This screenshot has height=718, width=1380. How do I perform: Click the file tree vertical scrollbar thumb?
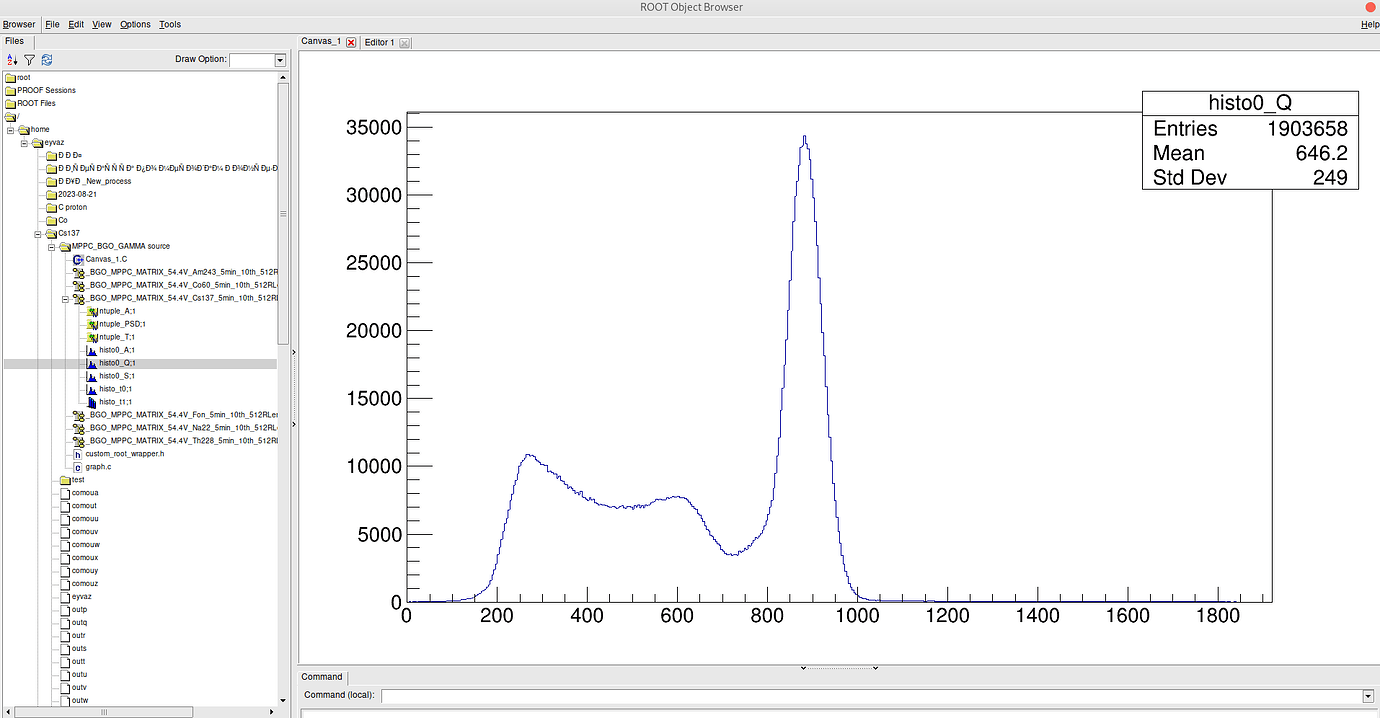tap(284, 212)
